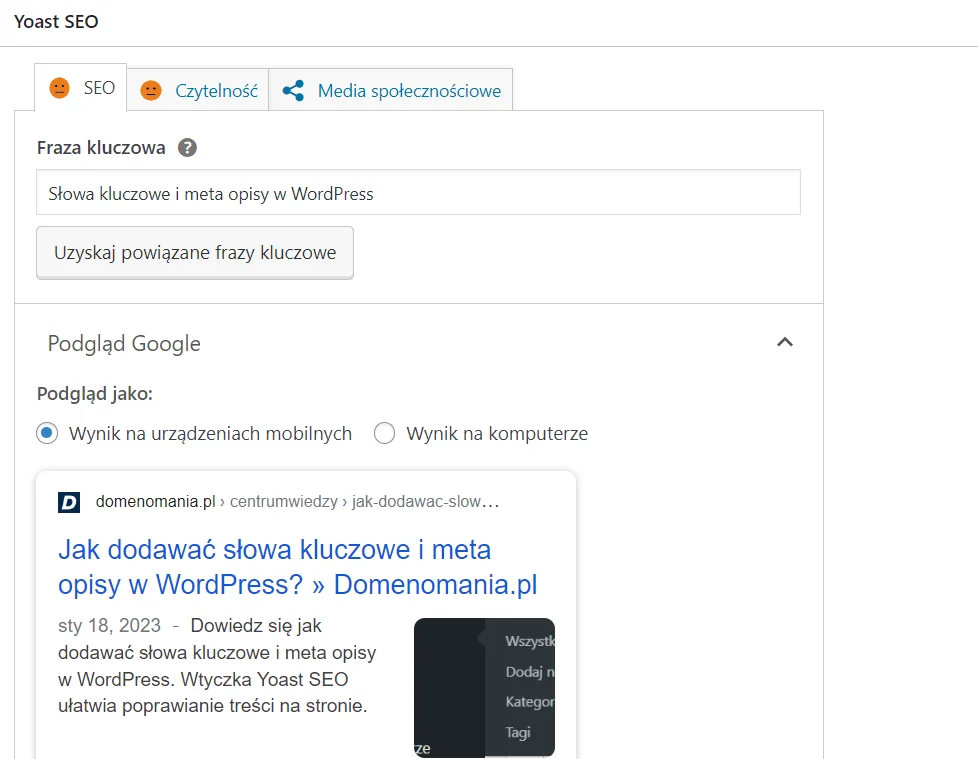Click the meta description preview text
This screenshot has height=759, width=978.
tap(217, 665)
